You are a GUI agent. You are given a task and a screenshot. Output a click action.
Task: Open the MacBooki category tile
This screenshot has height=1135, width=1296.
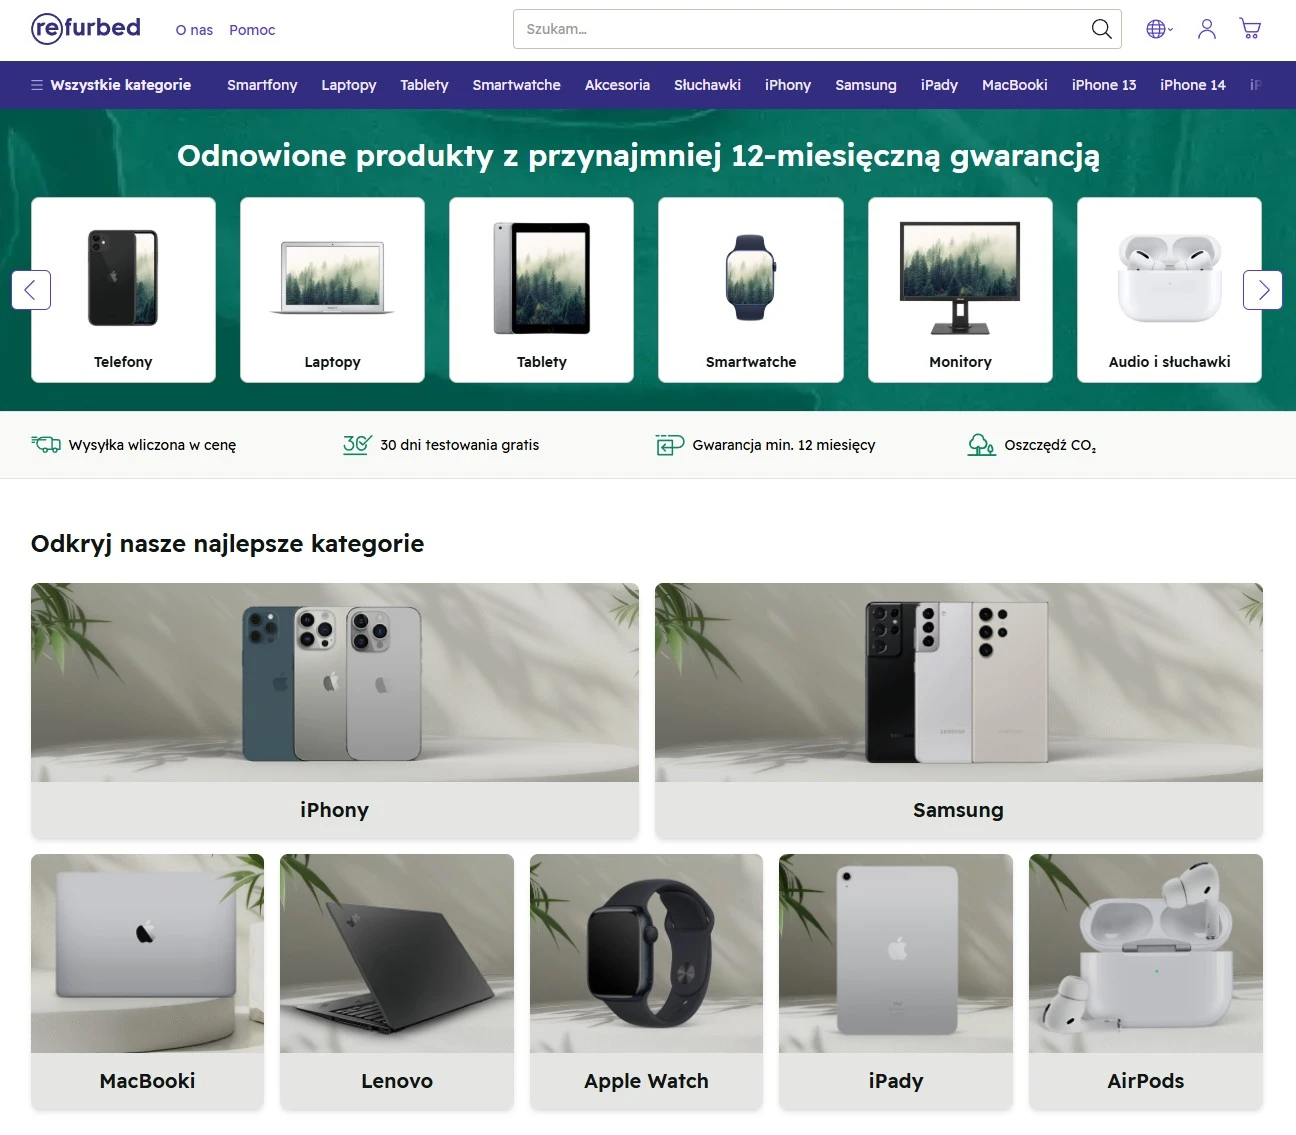click(x=147, y=982)
